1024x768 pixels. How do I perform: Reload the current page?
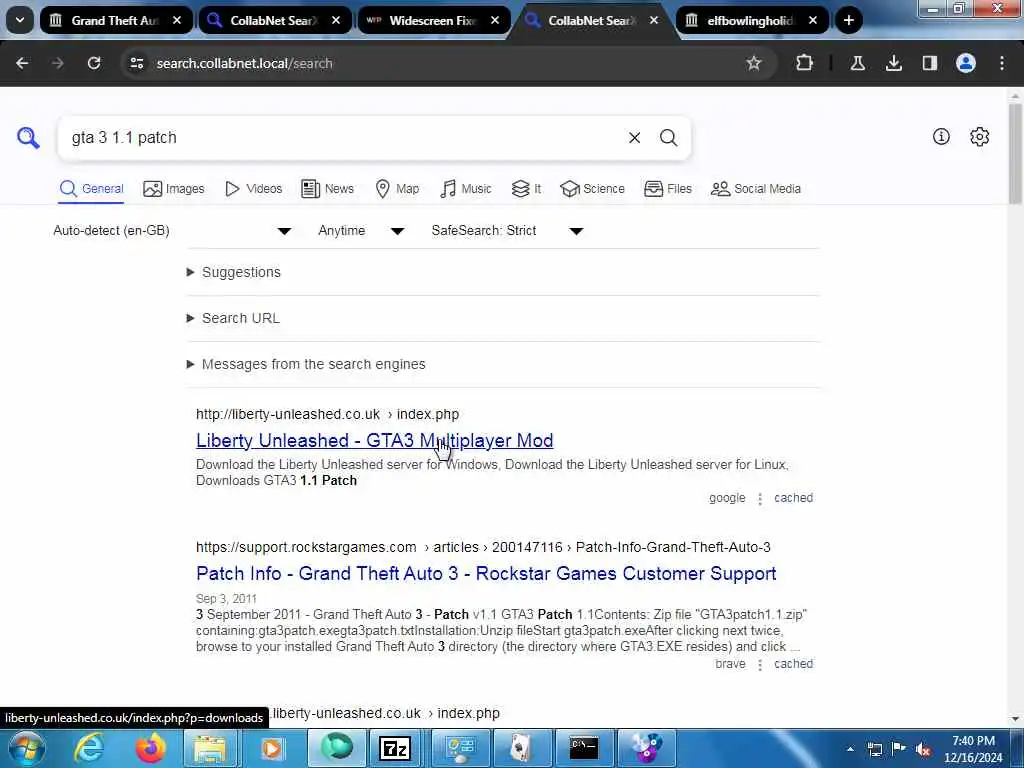point(94,63)
